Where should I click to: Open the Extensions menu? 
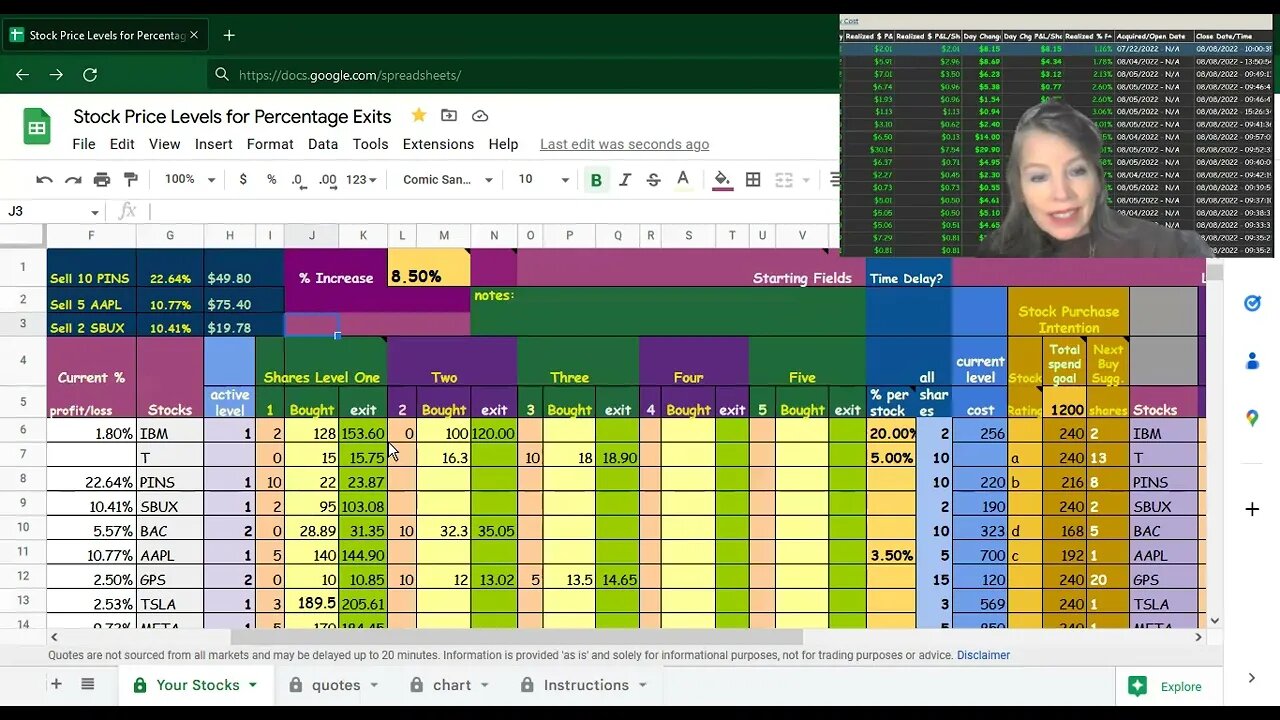click(438, 144)
